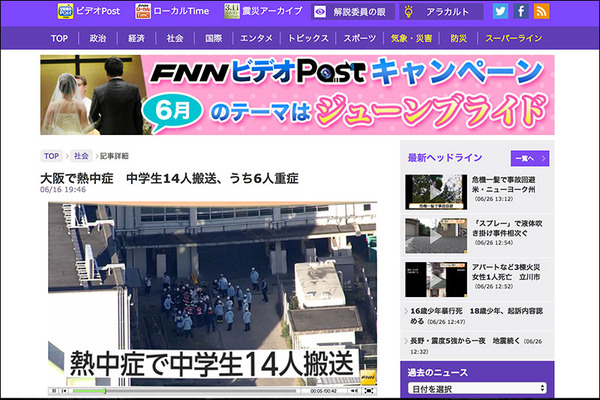Mute the video volume

pos(354,391)
